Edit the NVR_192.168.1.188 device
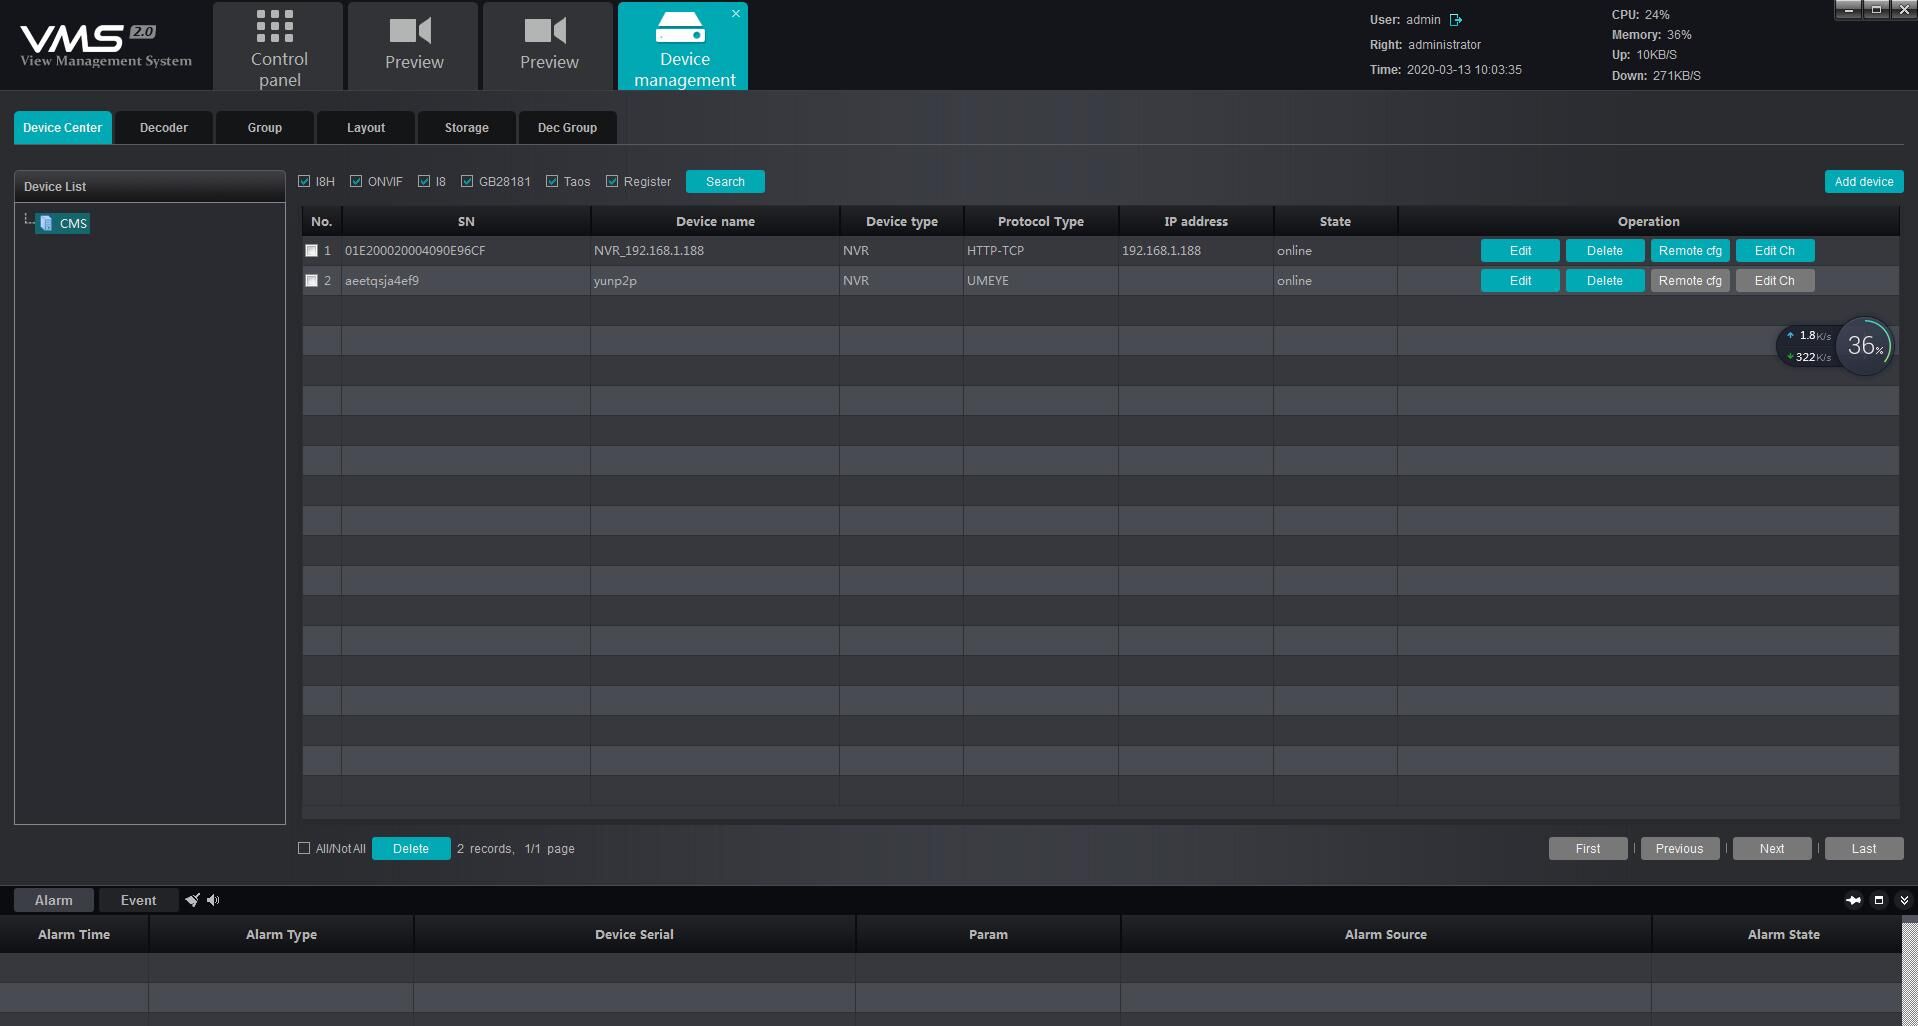Image resolution: width=1918 pixels, height=1026 pixels. point(1520,251)
